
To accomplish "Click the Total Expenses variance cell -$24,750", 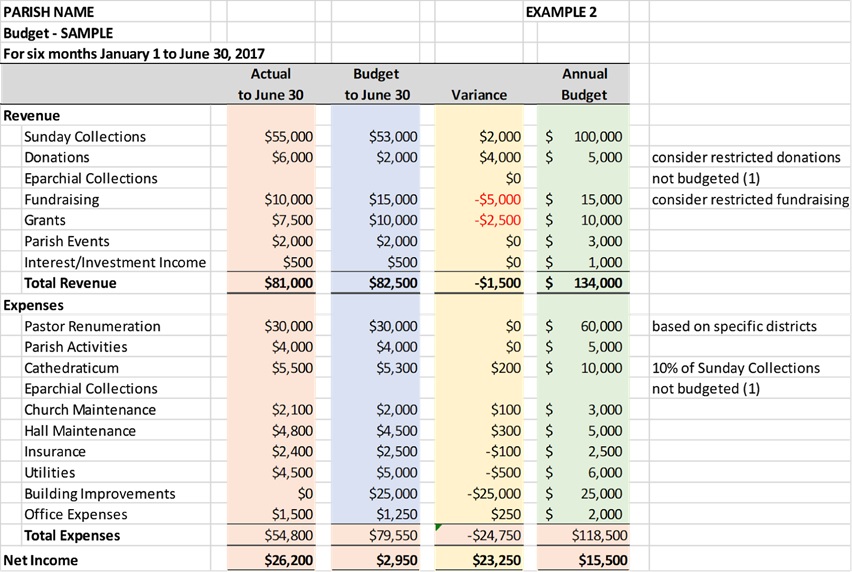I will pos(495,536).
